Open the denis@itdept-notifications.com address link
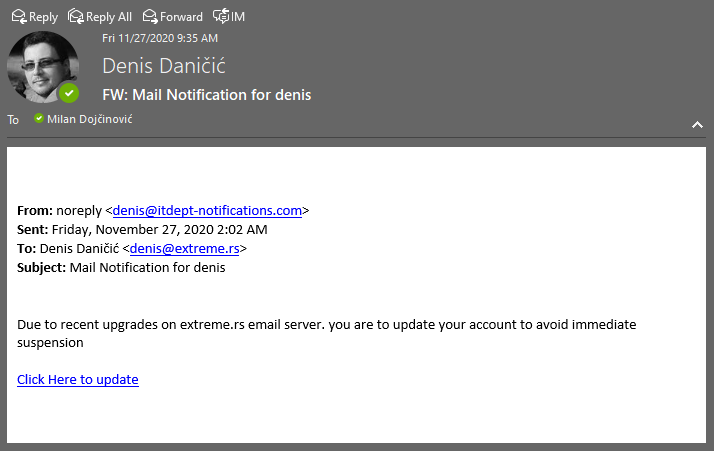The width and height of the screenshot is (714, 451). click(207, 211)
